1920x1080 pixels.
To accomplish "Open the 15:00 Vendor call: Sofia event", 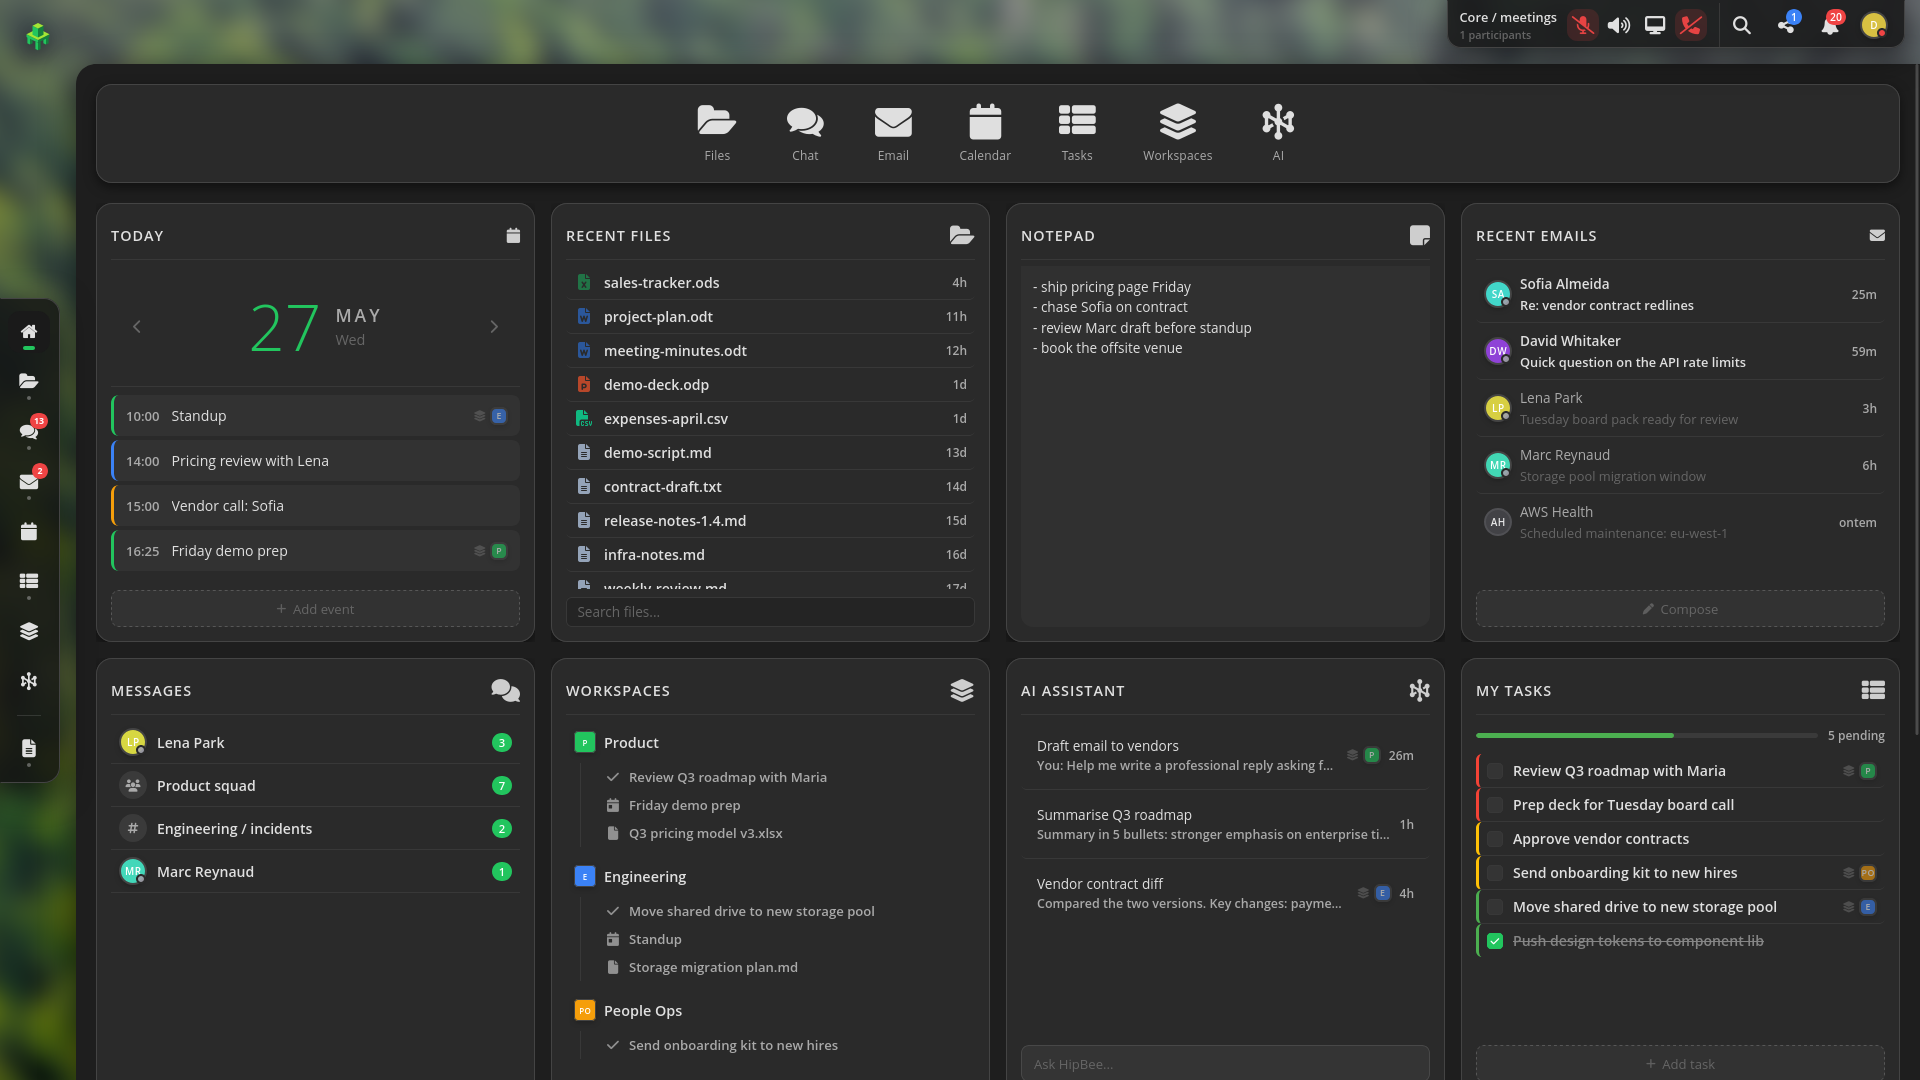I will pyautogui.click(x=315, y=506).
